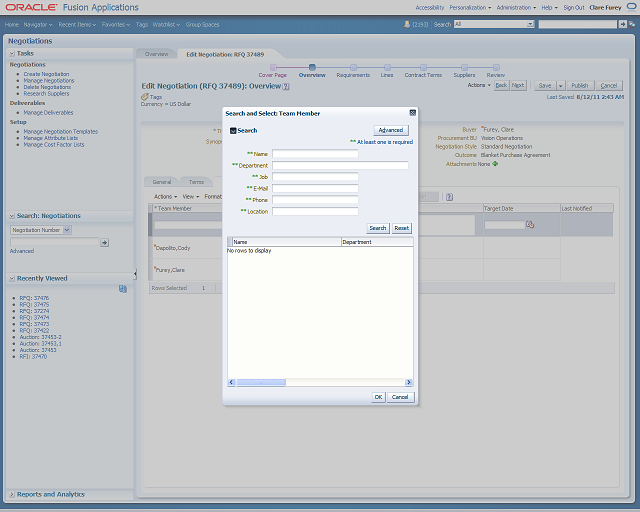Open the Advanced negotiation search link
Viewport: 640px width, 512px height.
(x=22, y=251)
